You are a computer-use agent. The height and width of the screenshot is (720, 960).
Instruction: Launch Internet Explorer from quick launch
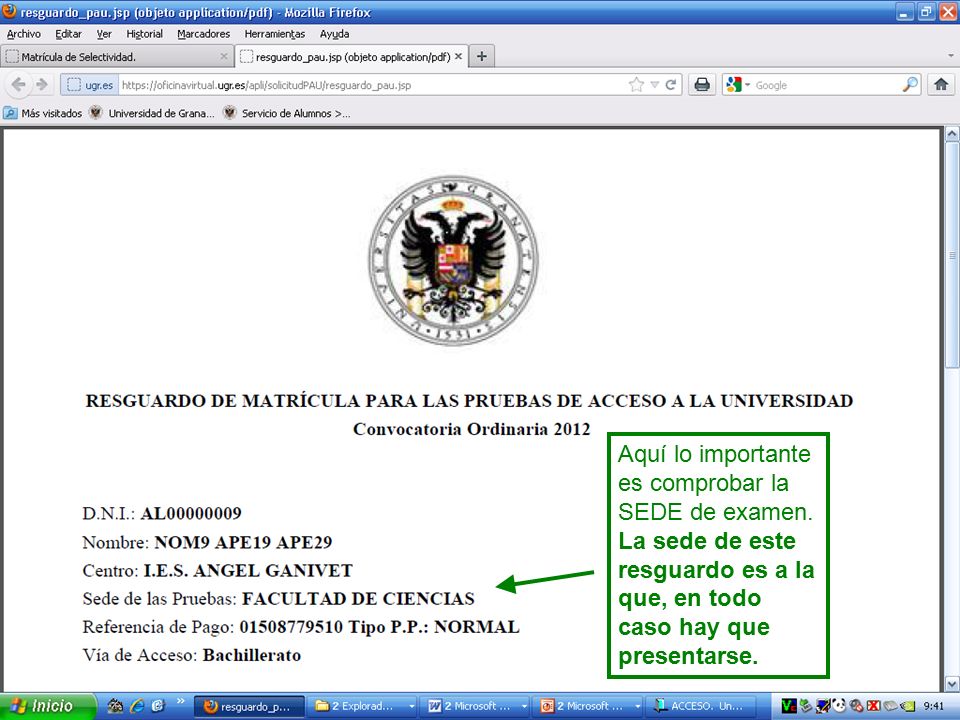(x=137, y=706)
